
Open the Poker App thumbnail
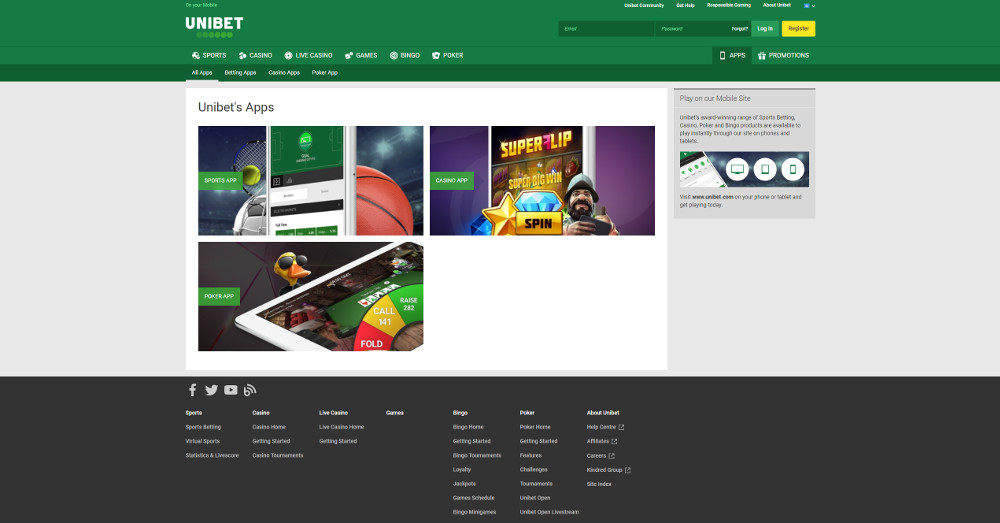311,297
